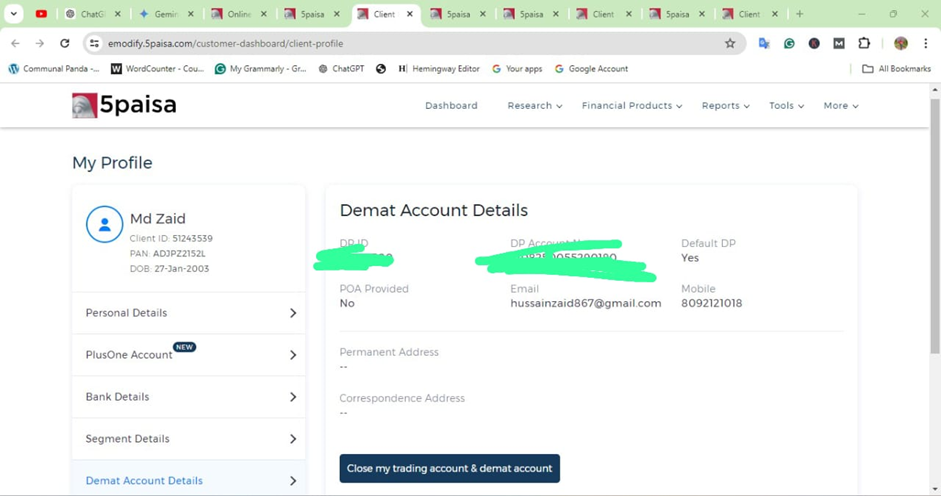The width and height of the screenshot is (941, 496).
Task: Open a new browser tab
Action: coord(799,14)
